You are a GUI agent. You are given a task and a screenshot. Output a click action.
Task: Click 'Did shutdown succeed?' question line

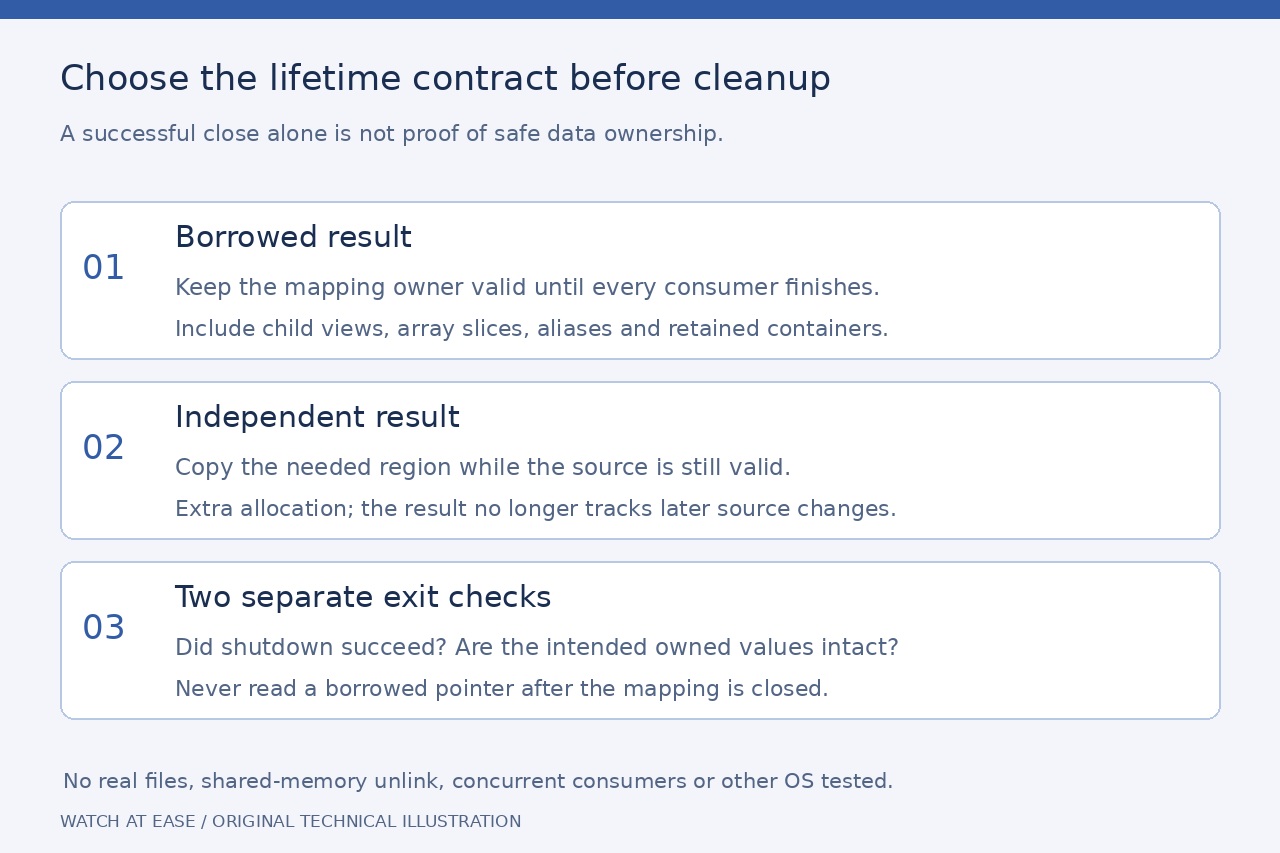[536, 648]
